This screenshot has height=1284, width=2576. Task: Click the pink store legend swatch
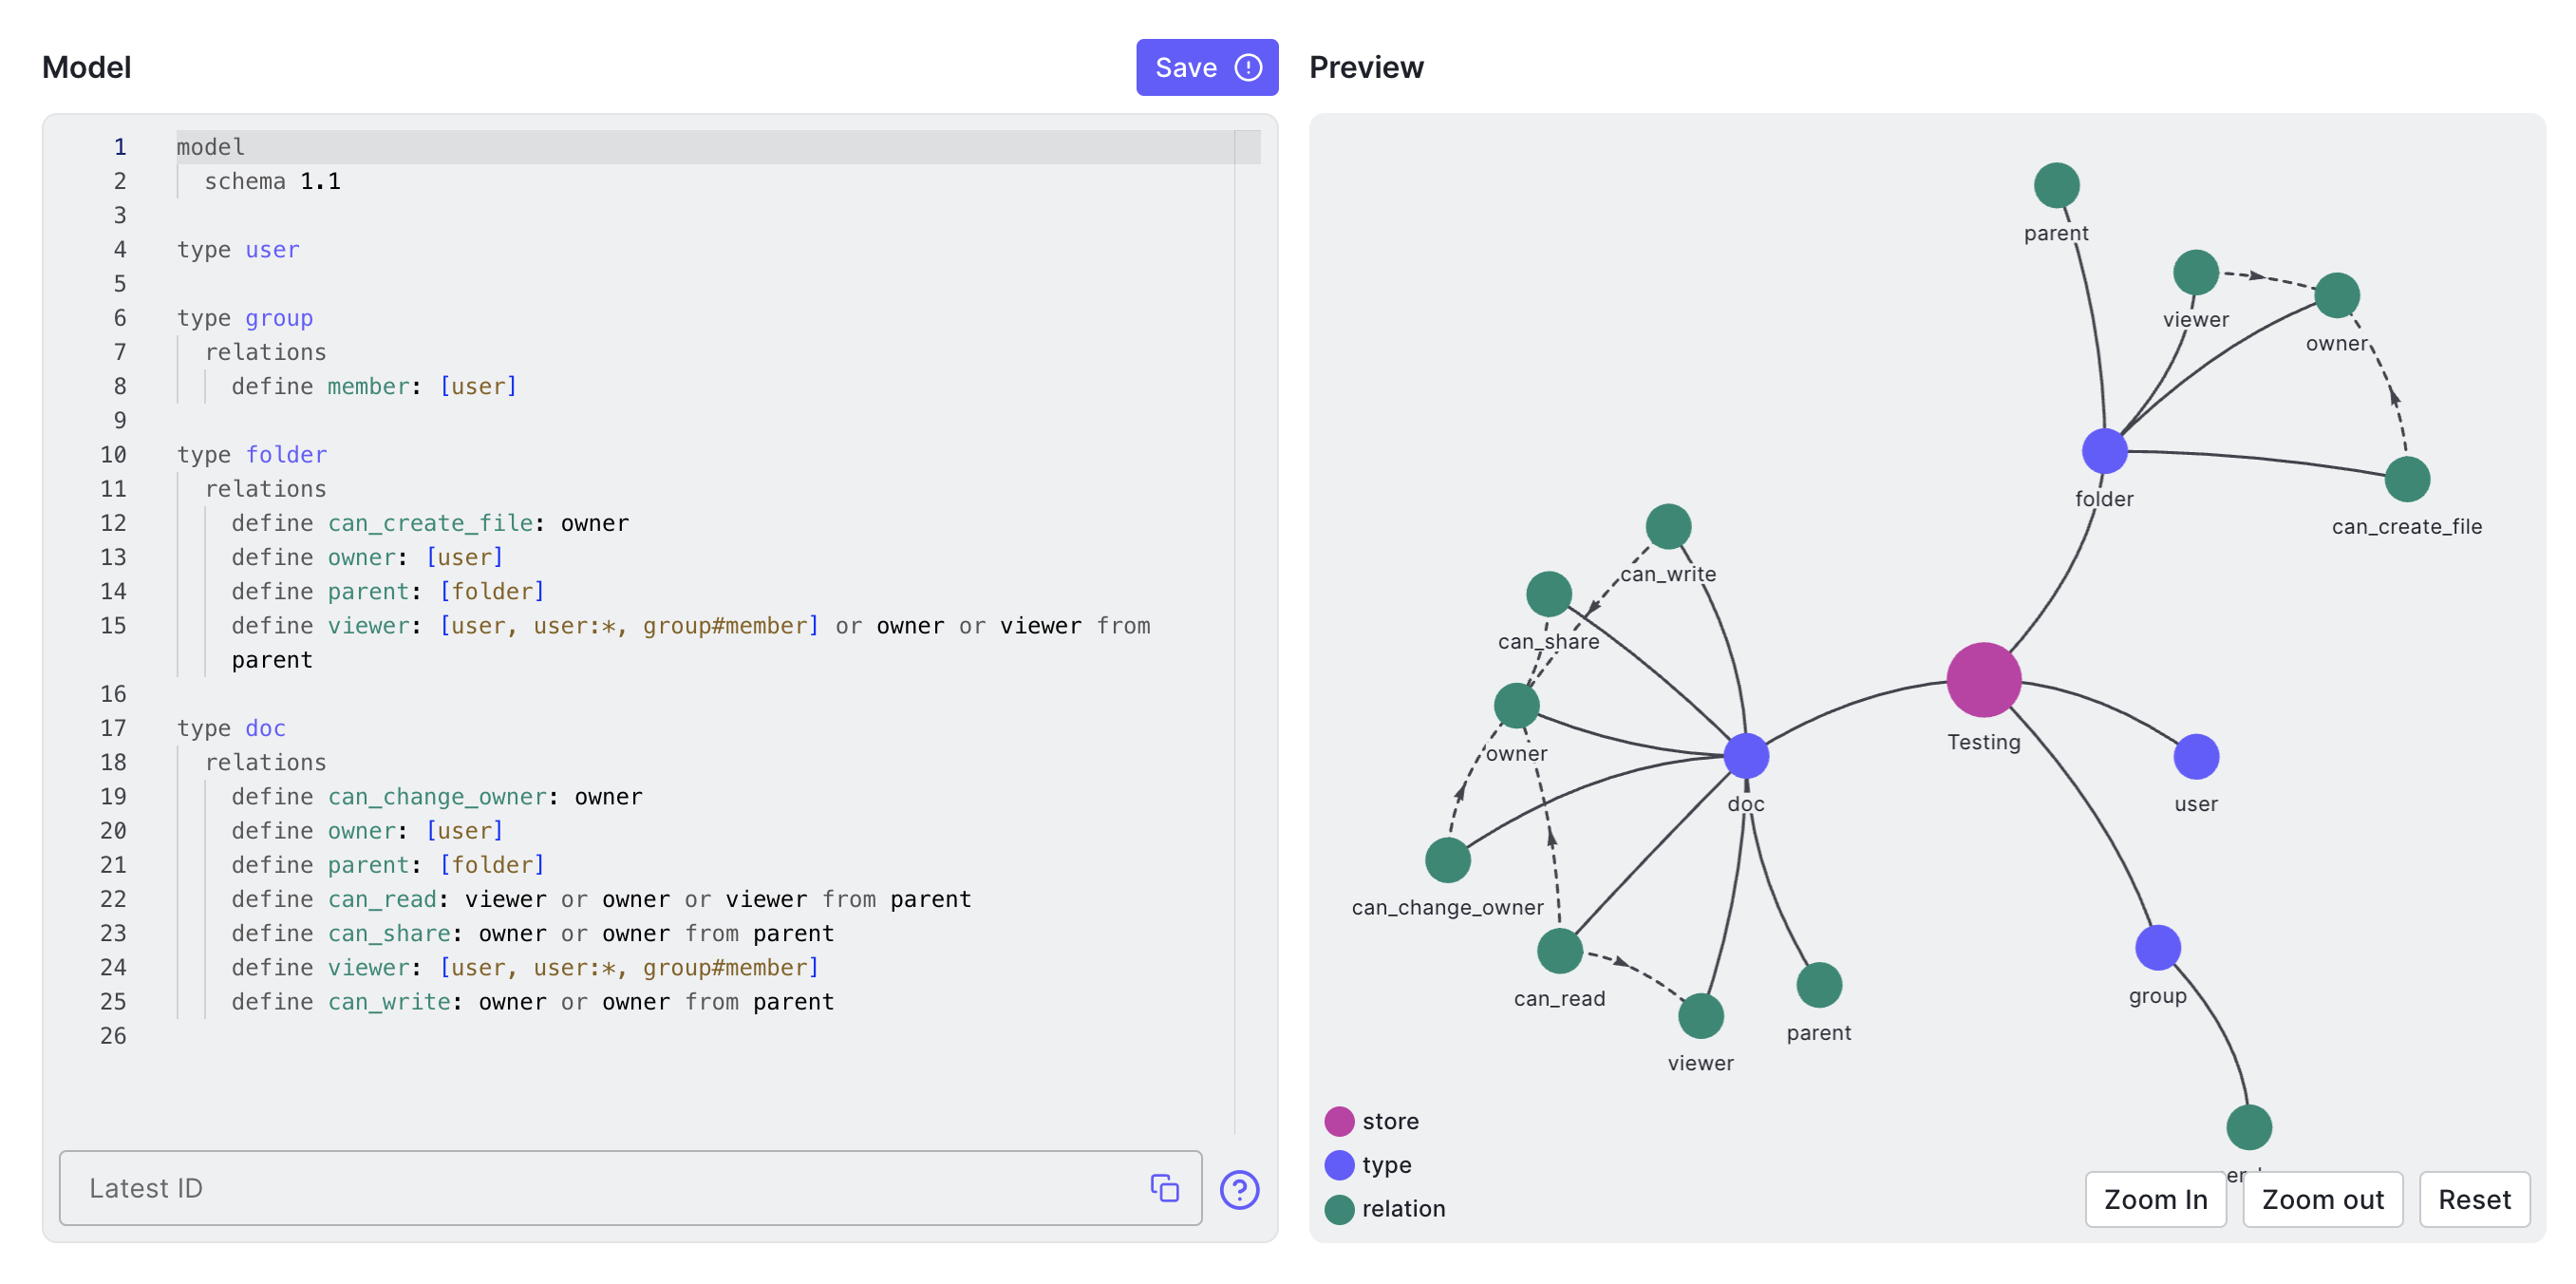click(1340, 1121)
